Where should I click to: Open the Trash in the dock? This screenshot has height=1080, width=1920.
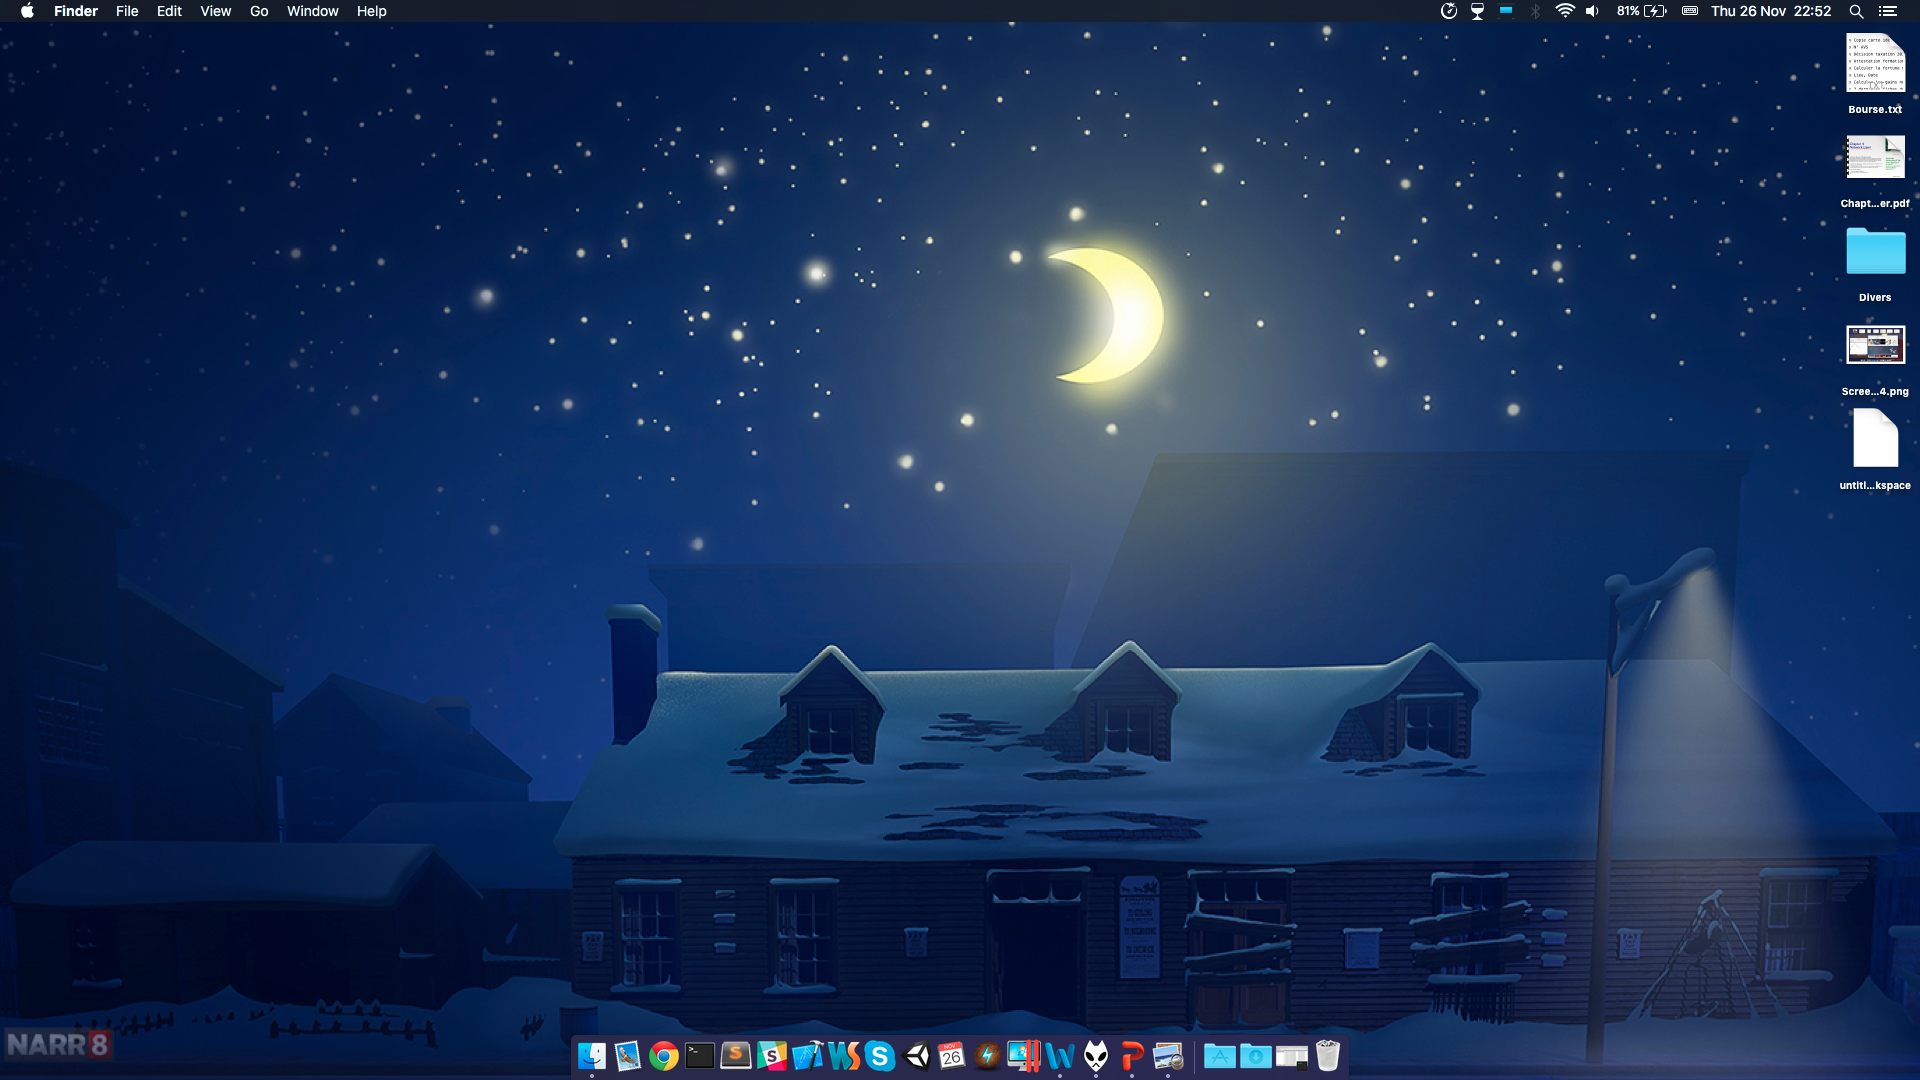1328,1056
